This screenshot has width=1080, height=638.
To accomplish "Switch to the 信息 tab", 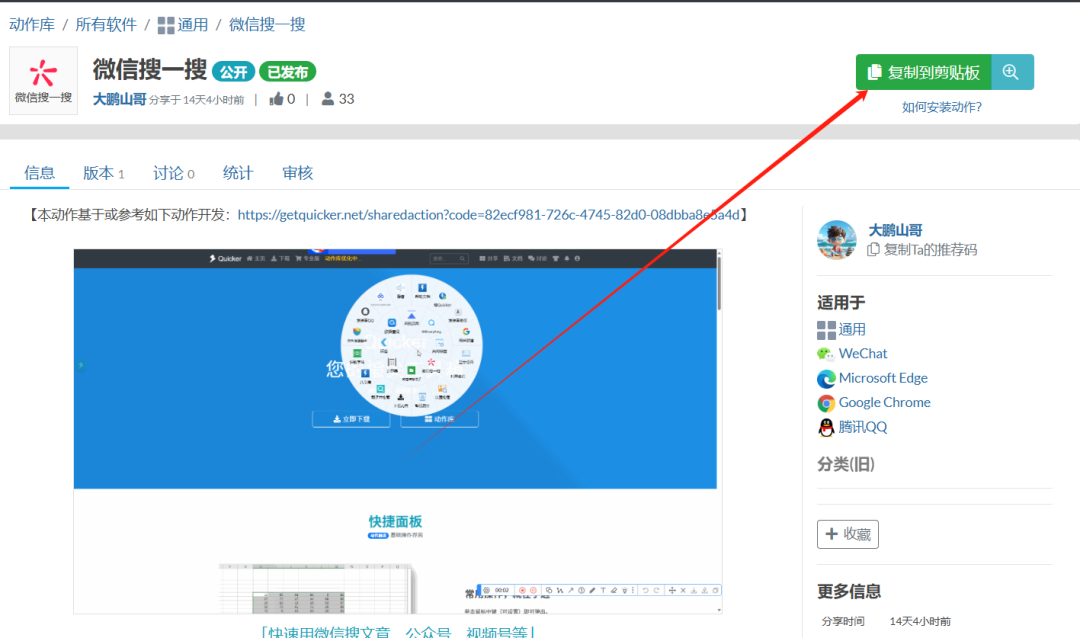I will 39,173.
